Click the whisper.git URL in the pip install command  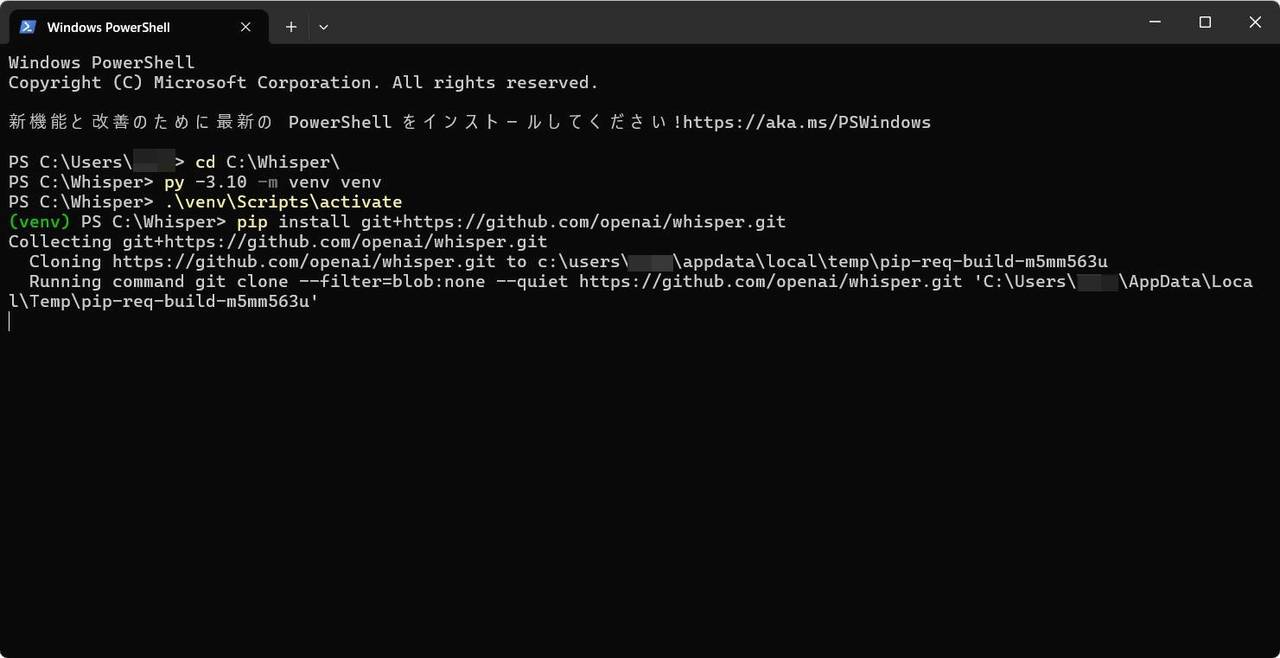click(573, 221)
